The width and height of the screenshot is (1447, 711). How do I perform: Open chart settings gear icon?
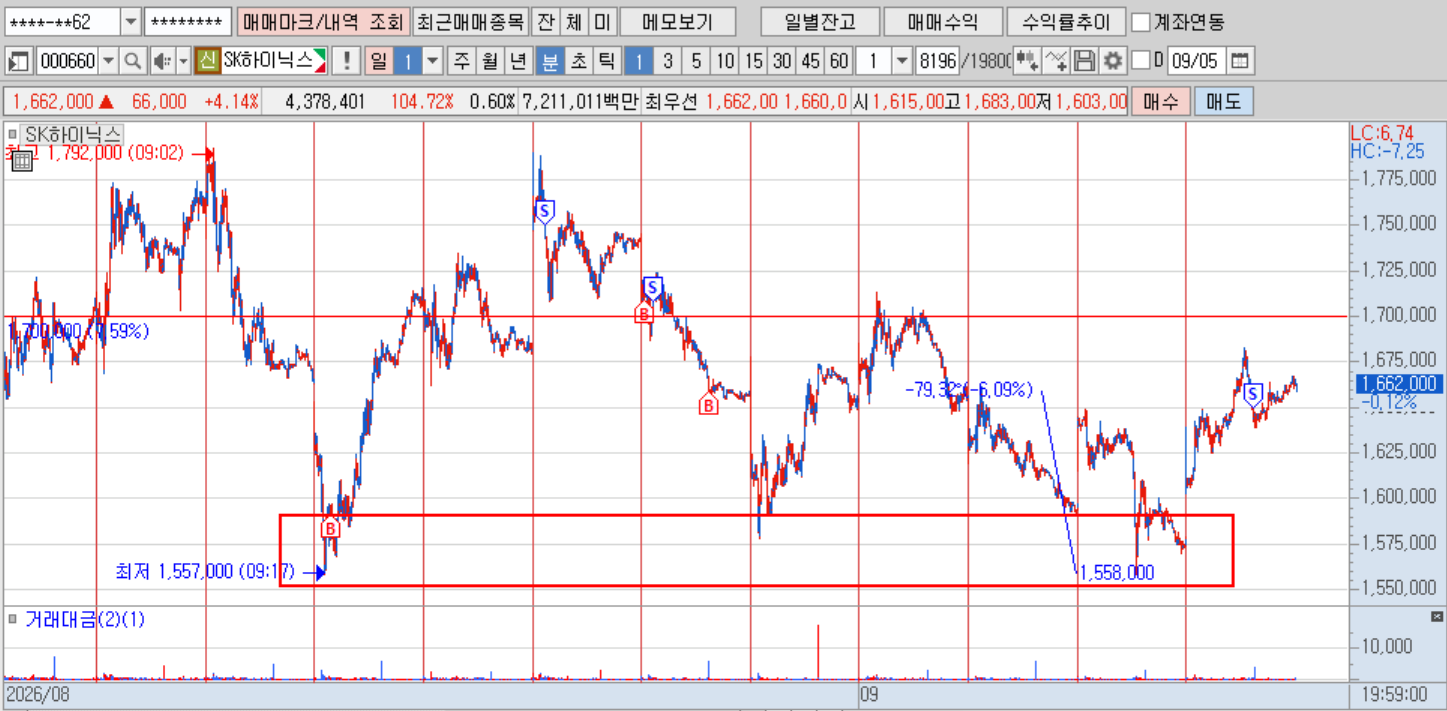point(1113,61)
